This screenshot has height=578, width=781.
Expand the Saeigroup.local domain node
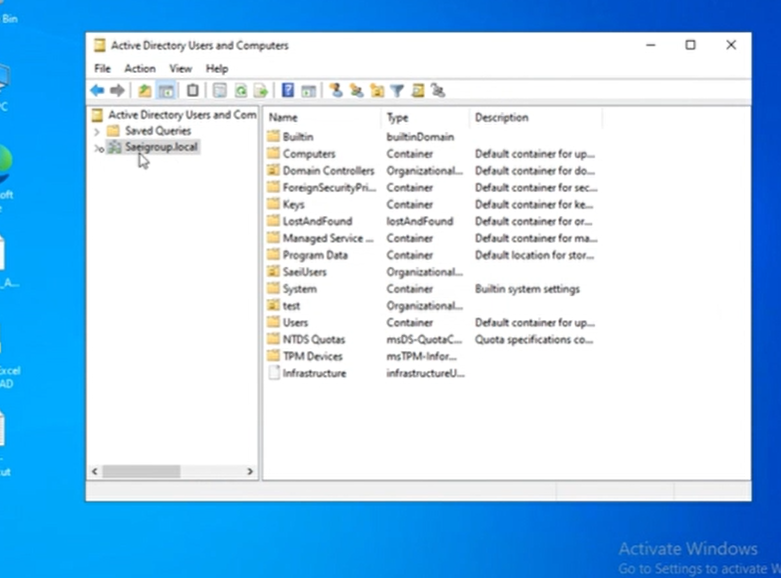98,148
